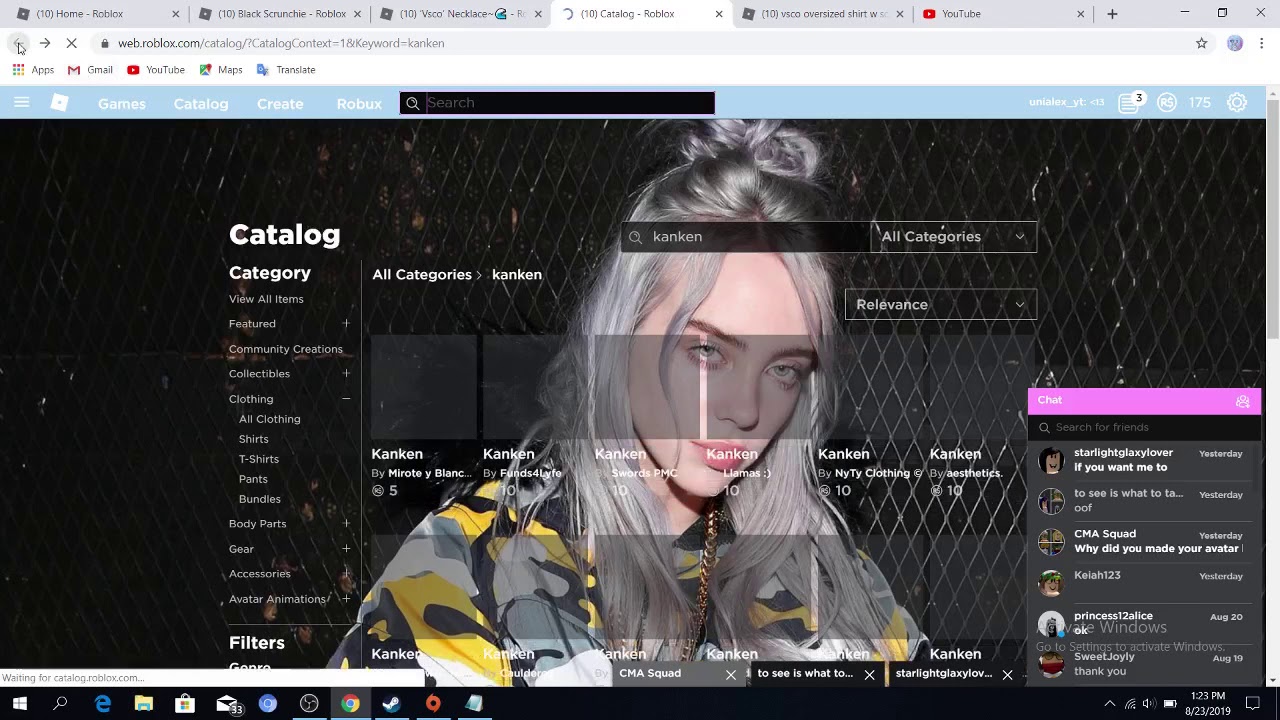Switch to the YouTube browser tab
This screenshot has width=1280, height=720.
[x=1003, y=14]
